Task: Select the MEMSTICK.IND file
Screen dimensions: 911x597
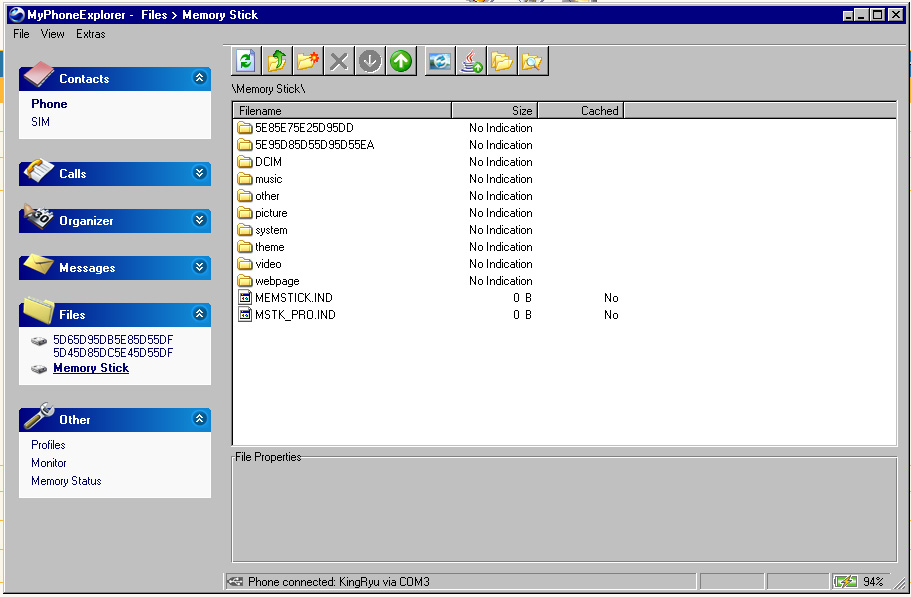Action: (293, 298)
